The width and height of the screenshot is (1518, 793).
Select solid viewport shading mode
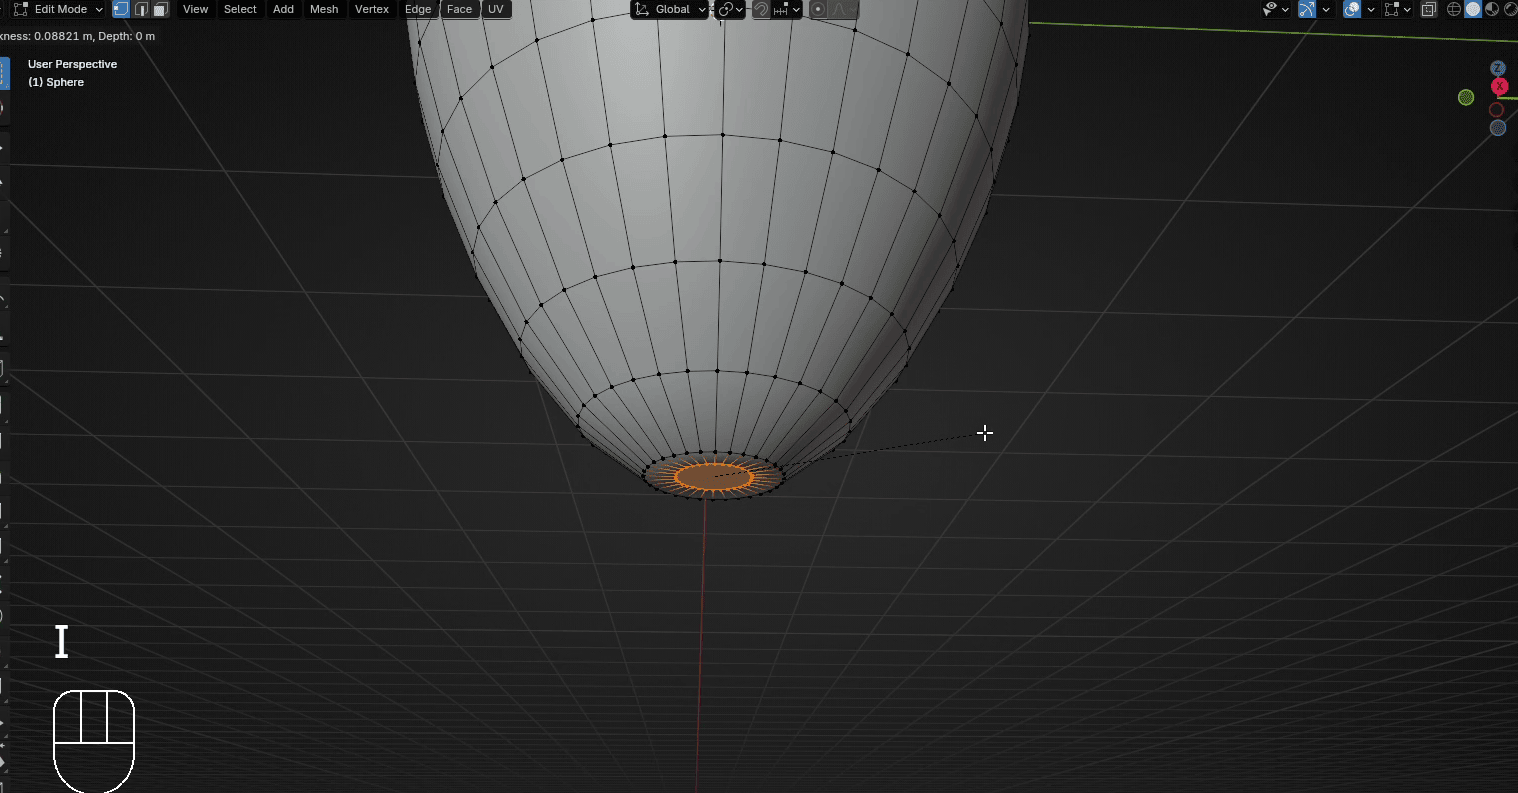click(1473, 9)
